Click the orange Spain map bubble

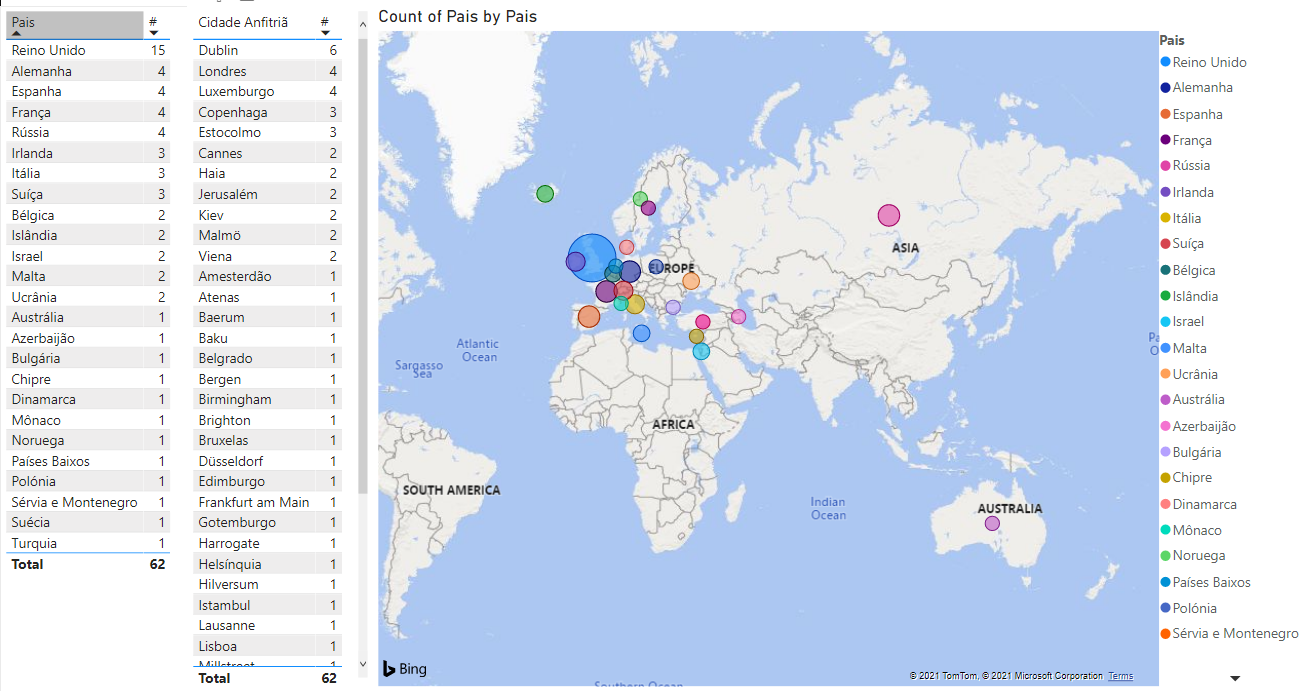589,317
